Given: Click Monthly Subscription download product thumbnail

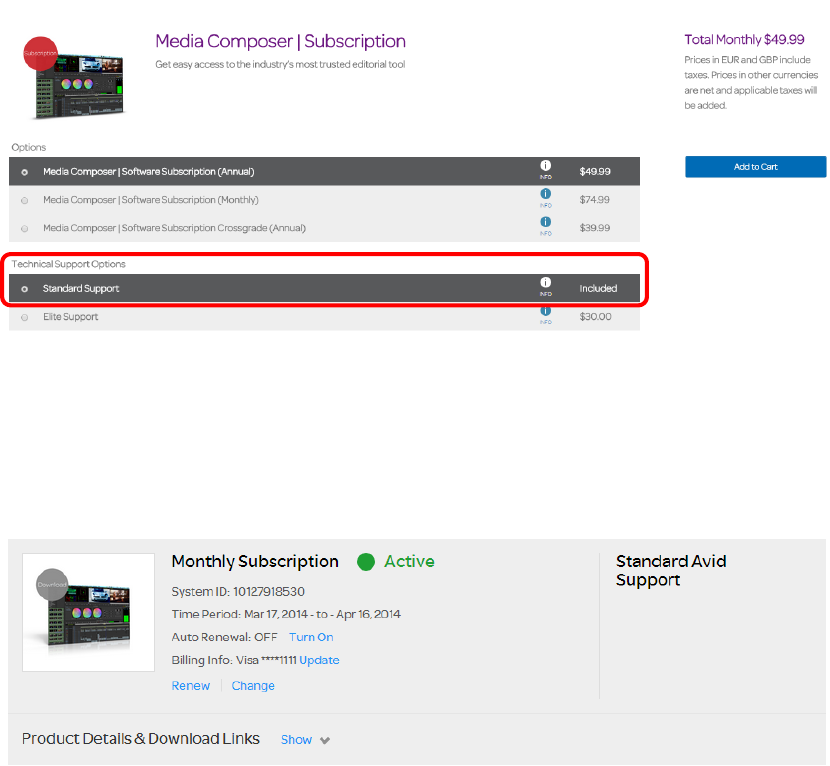Looking at the screenshot, I should [88, 612].
